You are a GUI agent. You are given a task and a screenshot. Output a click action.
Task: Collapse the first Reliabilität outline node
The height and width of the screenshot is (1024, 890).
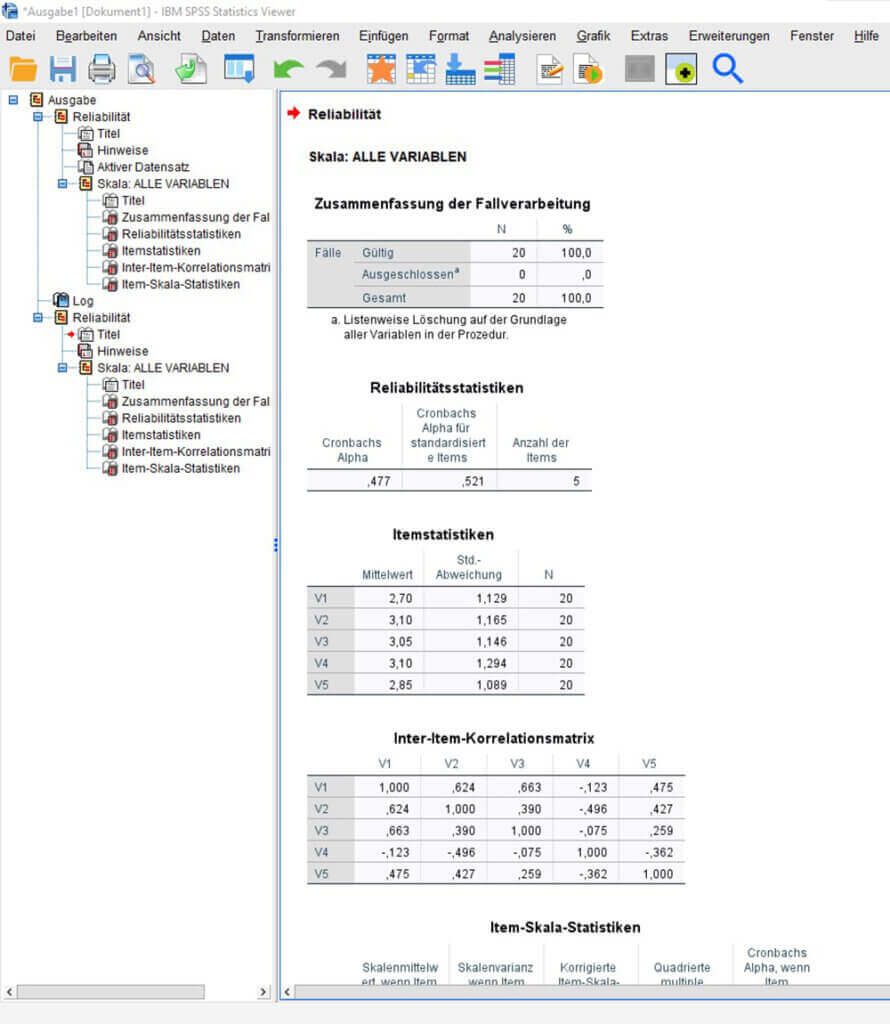click(38, 117)
